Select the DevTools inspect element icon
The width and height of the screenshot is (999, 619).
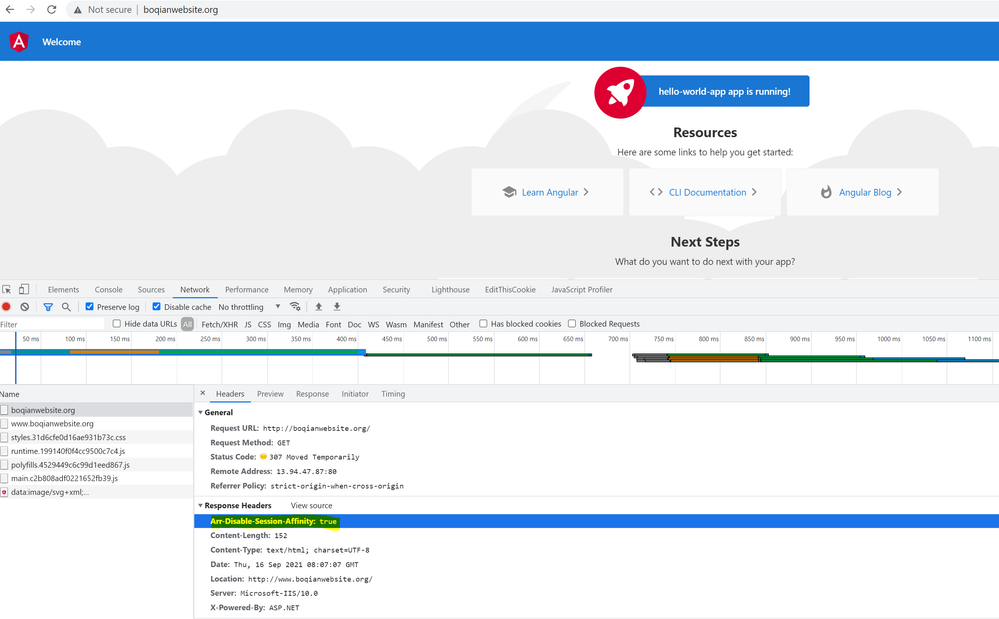pos(6,289)
